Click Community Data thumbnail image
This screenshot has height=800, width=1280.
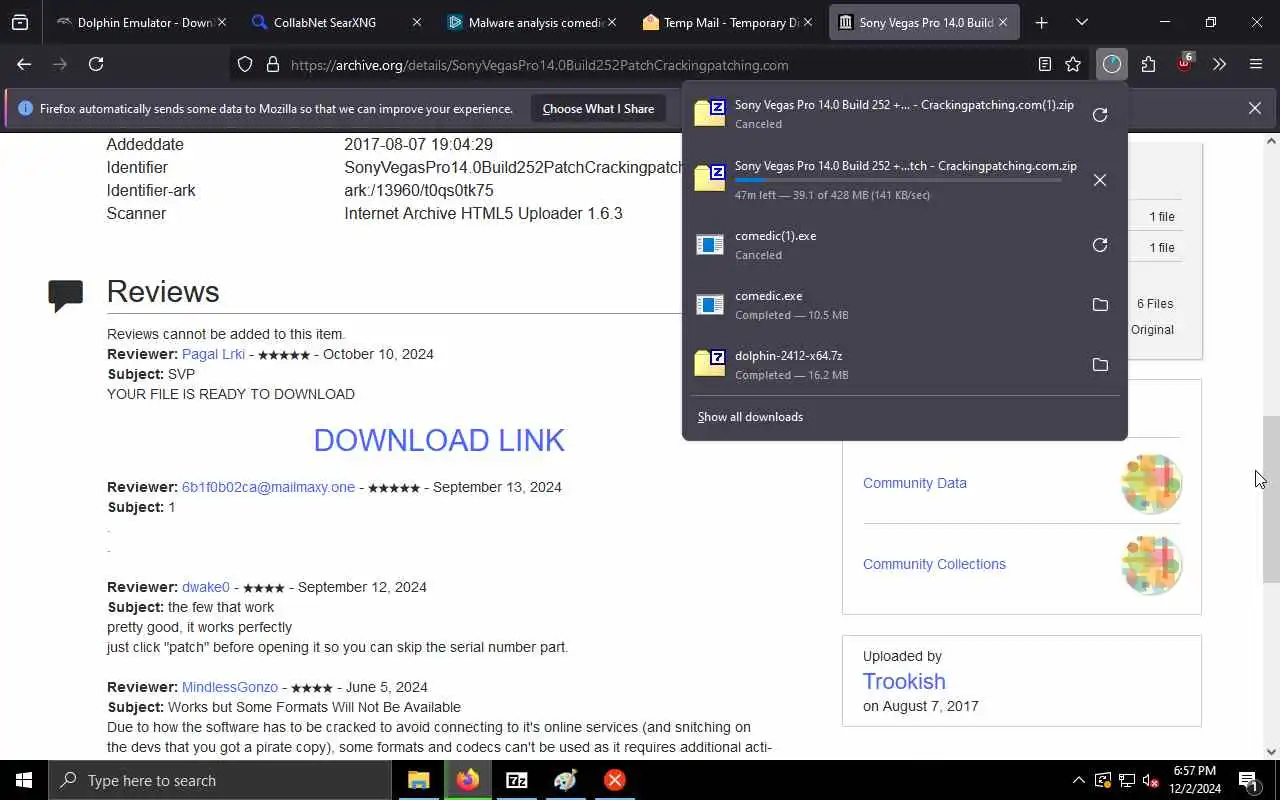point(1151,483)
